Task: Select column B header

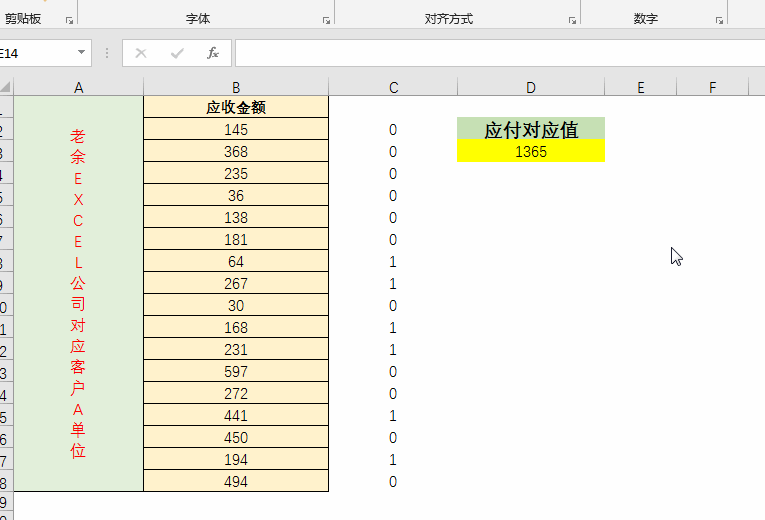Action: click(x=236, y=88)
